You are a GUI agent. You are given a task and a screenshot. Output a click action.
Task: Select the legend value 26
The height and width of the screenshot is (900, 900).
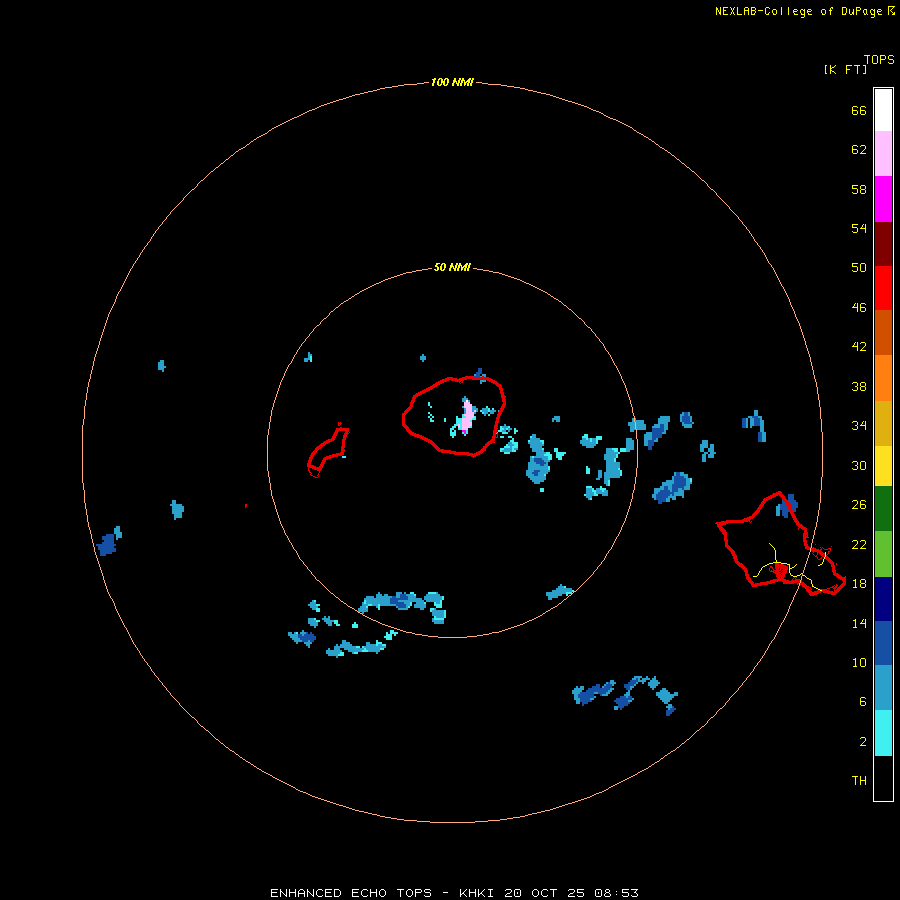point(859,505)
